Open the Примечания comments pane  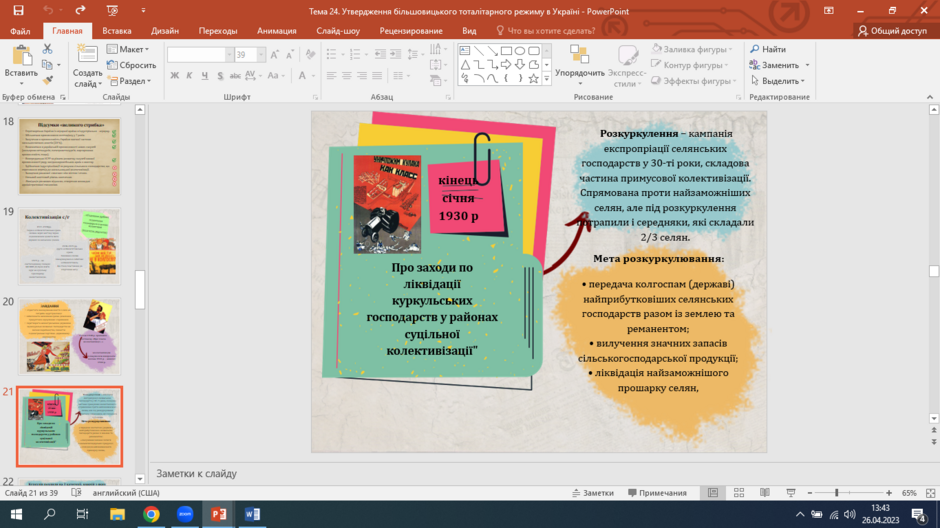[x=657, y=493]
